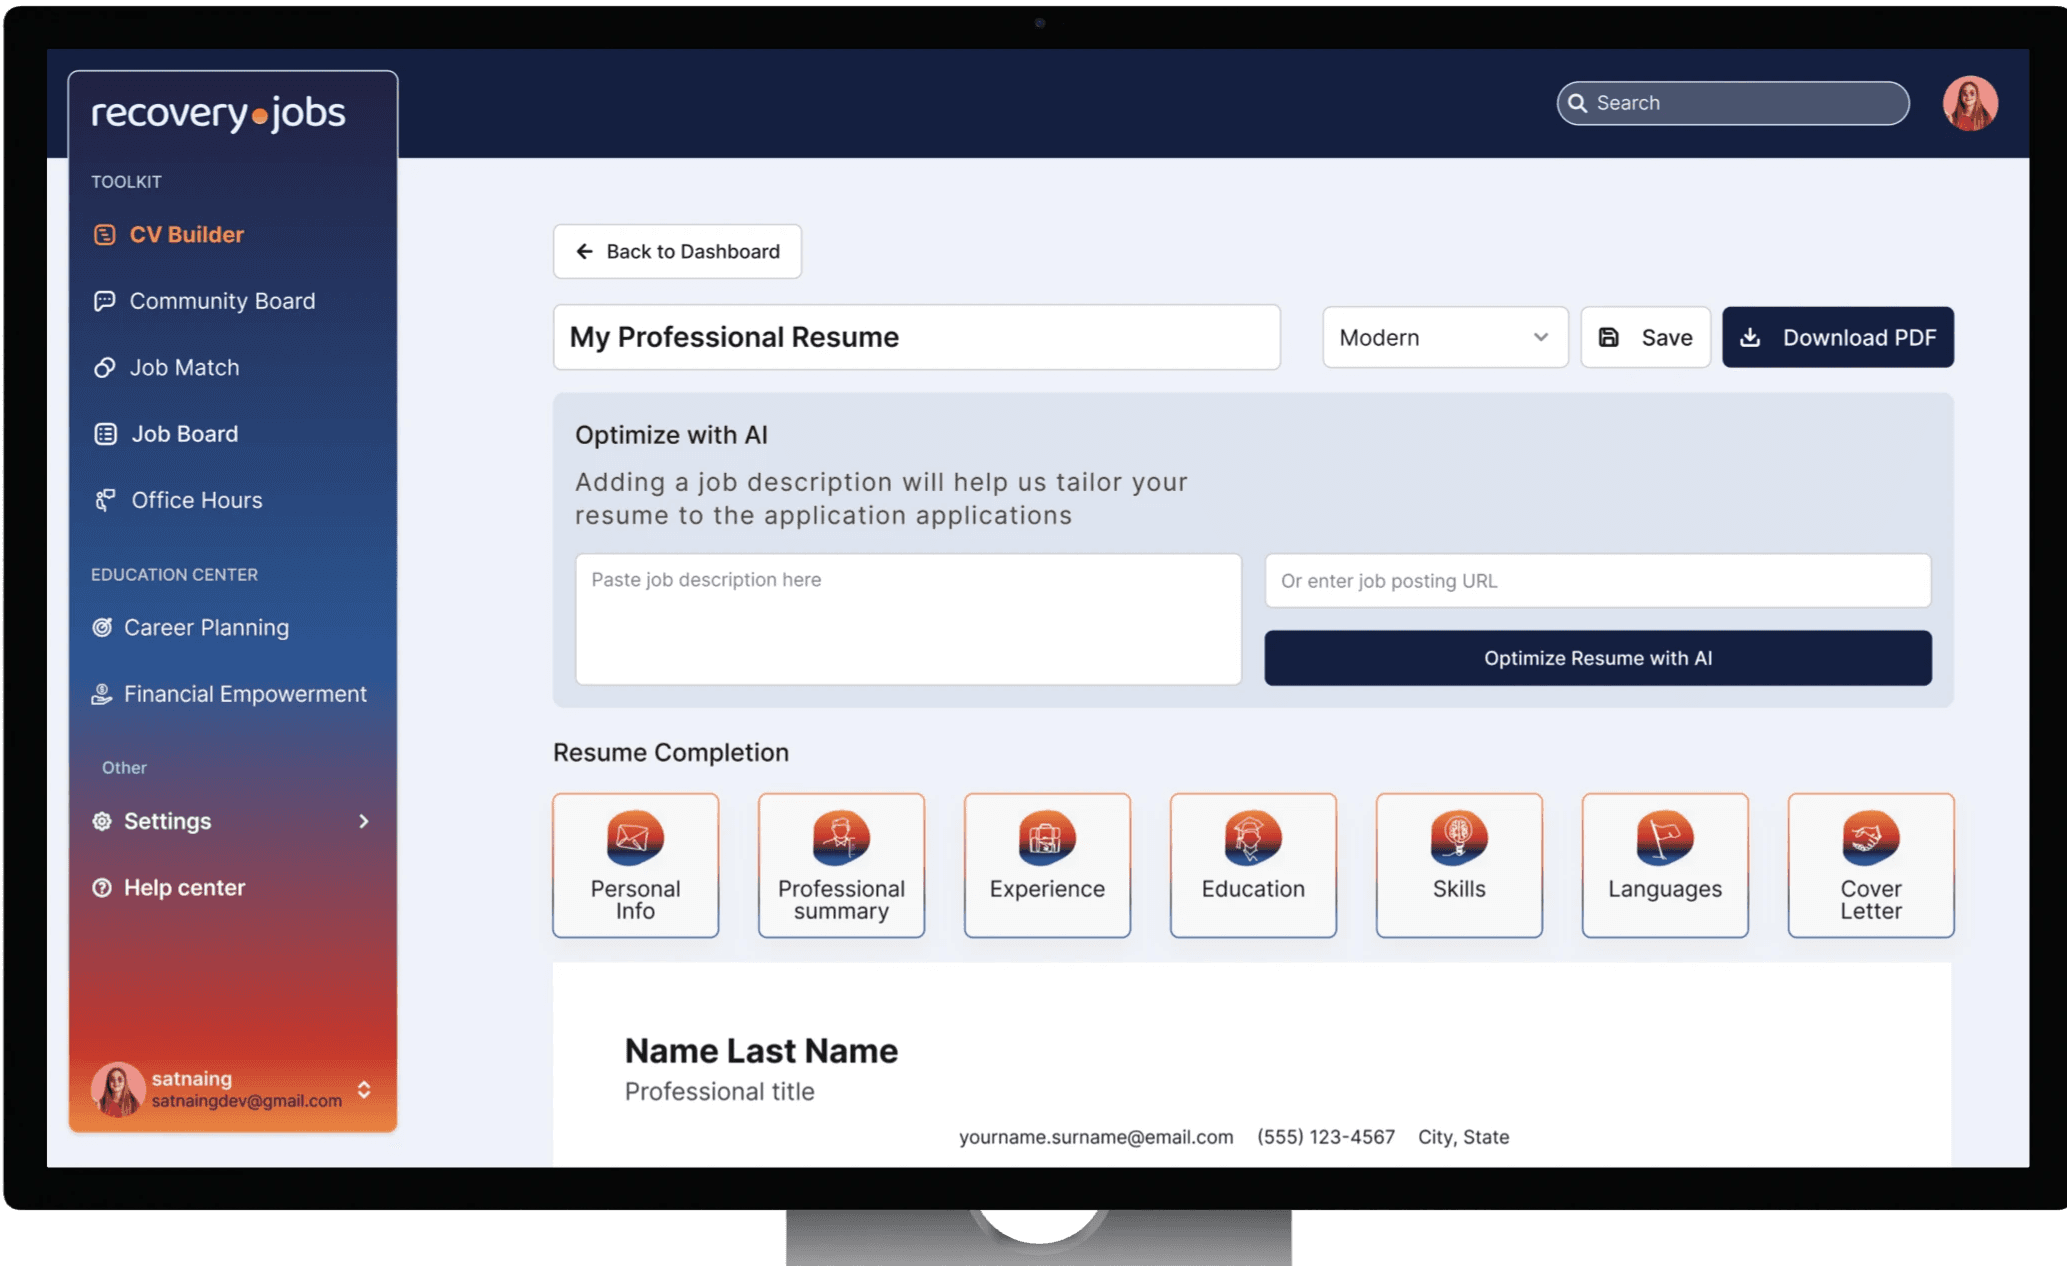Open Financial Empowerment section
This screenshot has height=1266, width=2067.
245,694
